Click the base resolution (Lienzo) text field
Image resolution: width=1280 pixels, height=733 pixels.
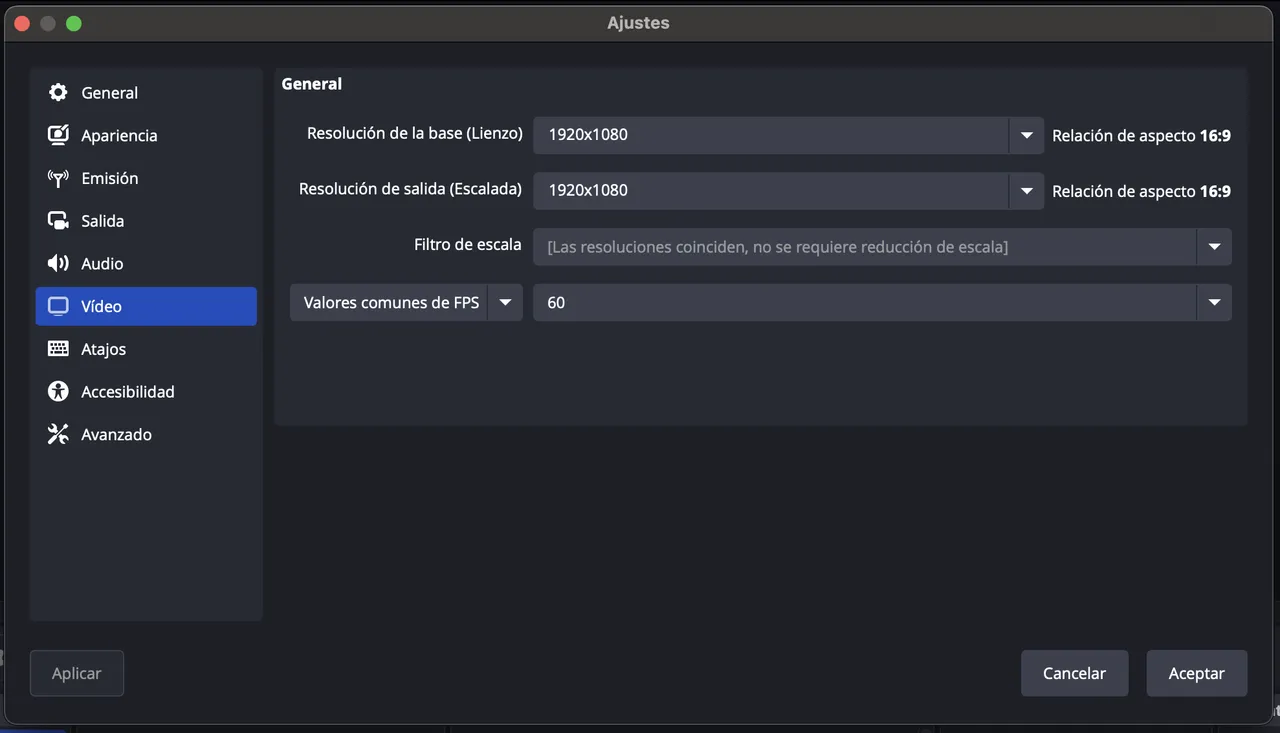(x=771, y=135)
